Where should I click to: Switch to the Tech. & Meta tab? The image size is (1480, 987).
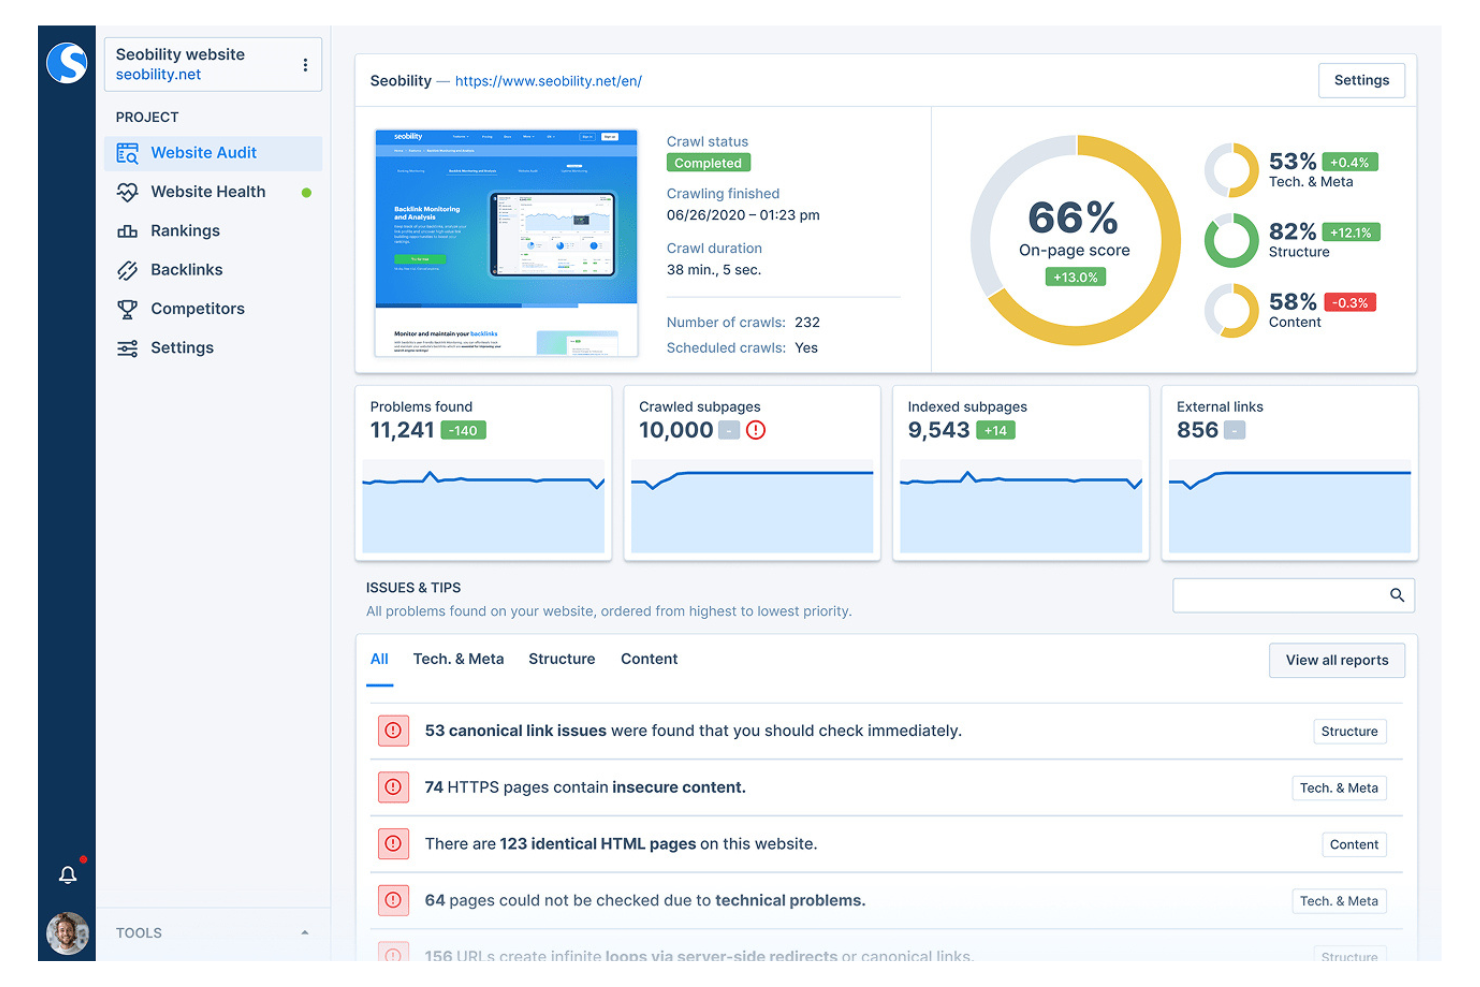click(458, 659)
